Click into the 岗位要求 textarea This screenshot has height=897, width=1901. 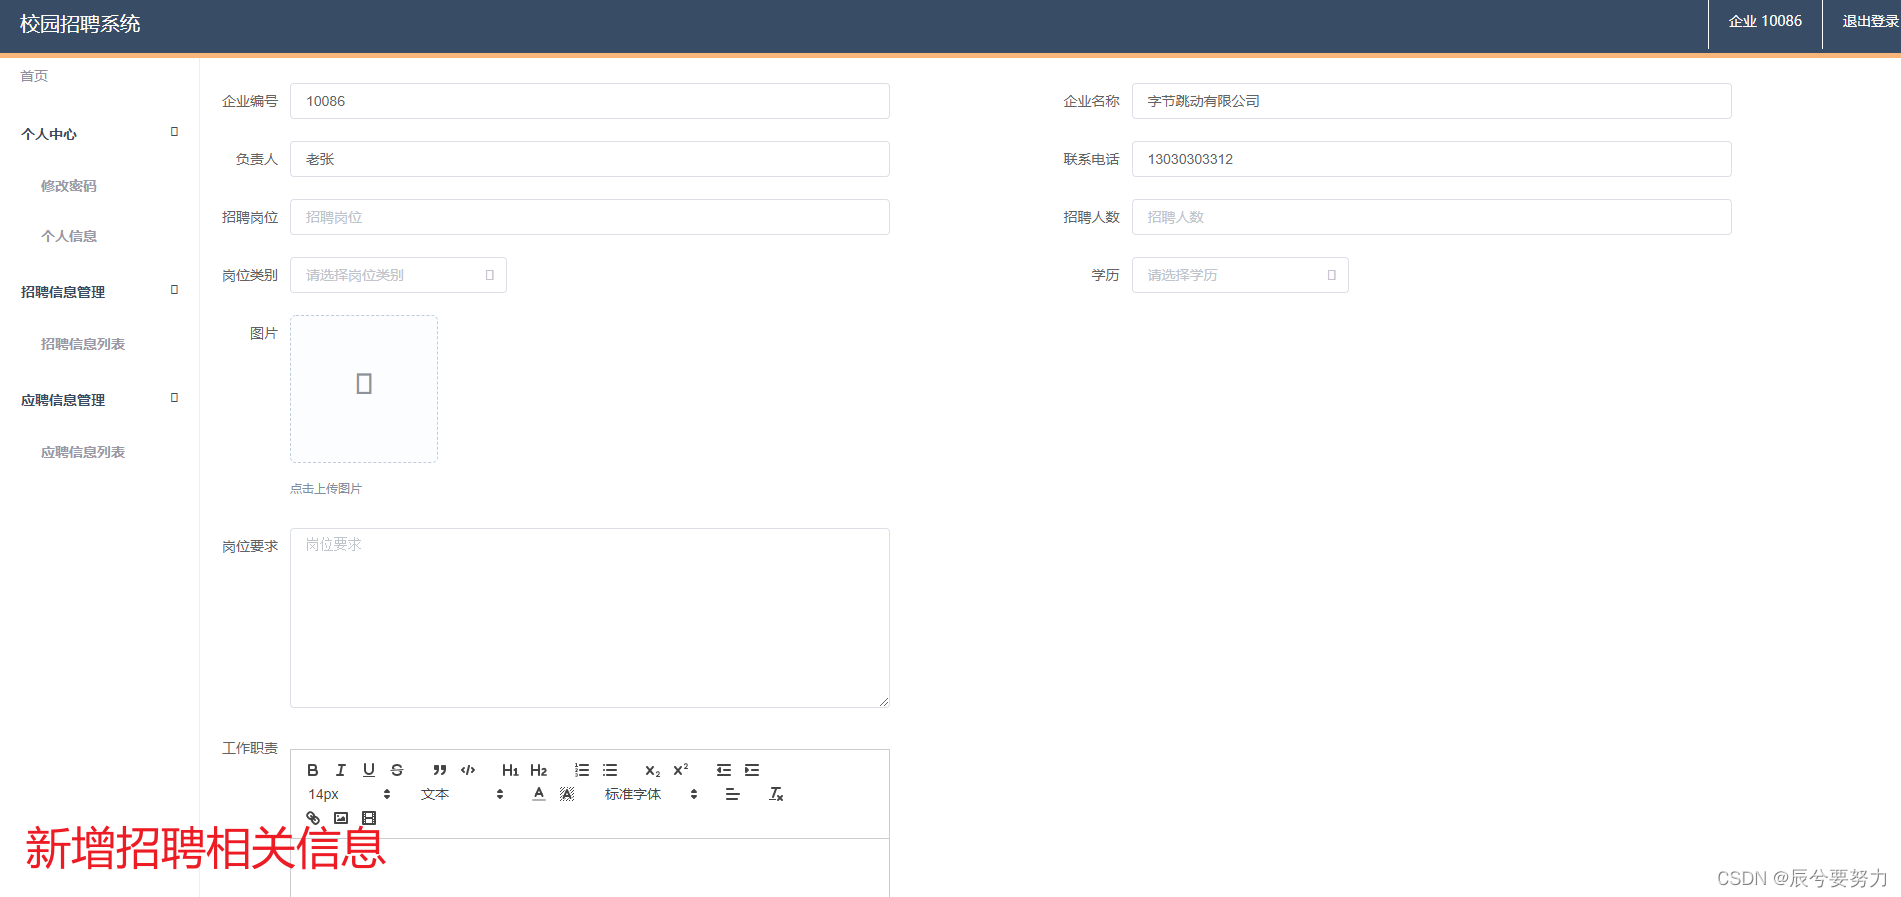[x=590, y=618]
